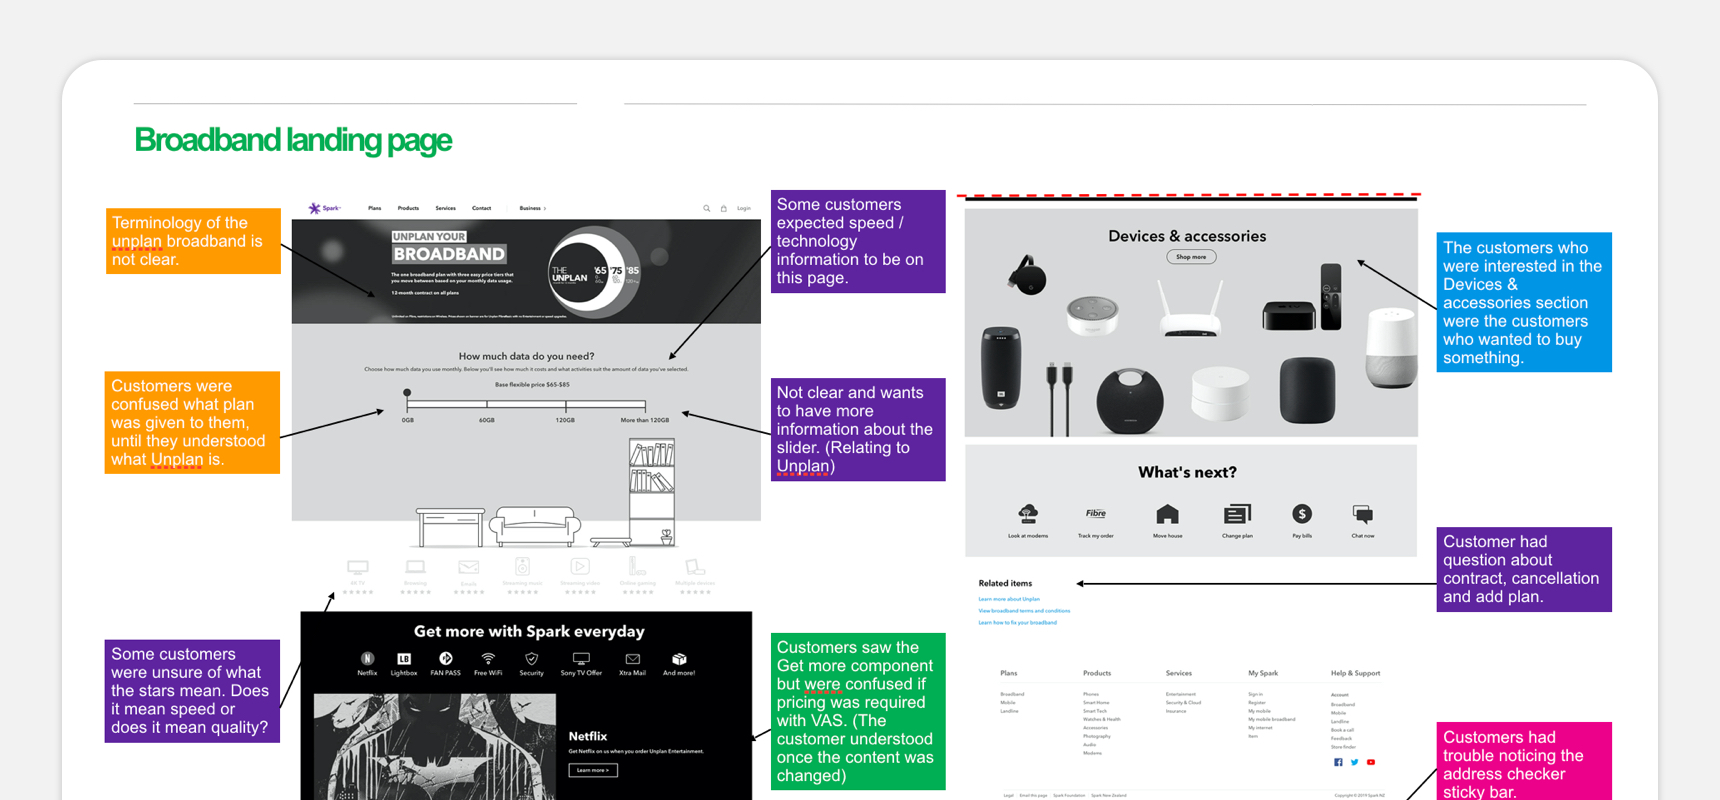Screen dimensions: 1720x800
Task: Open 'View broadband terms and conditions' link
Action: click(1024, 611)
